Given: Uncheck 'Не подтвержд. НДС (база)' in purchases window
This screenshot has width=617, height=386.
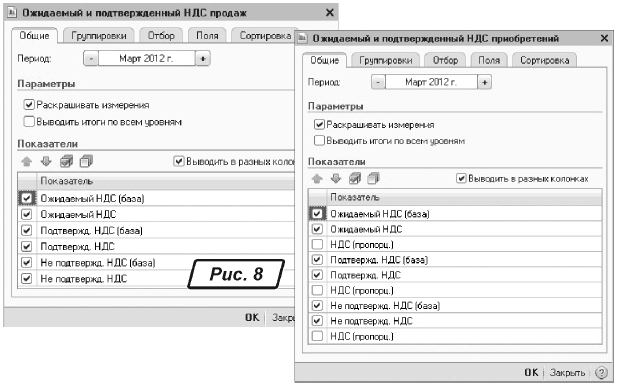Looking at the screenshot, I should (x=317, y=305).
